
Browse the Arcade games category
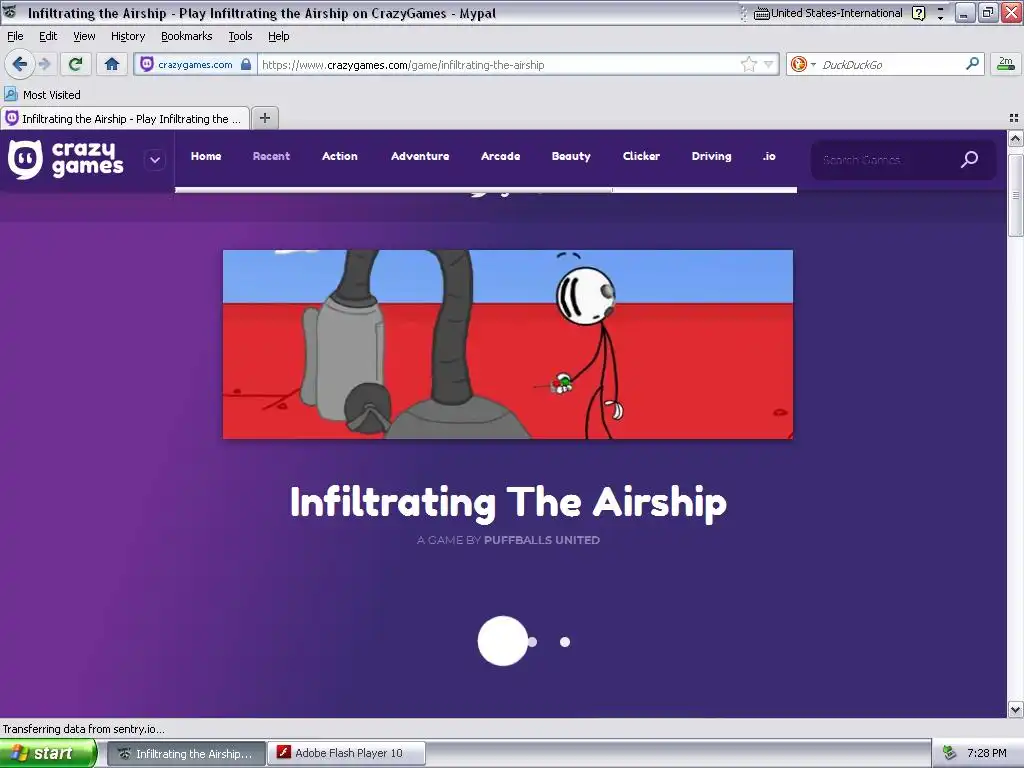click(x=500, y=156)
